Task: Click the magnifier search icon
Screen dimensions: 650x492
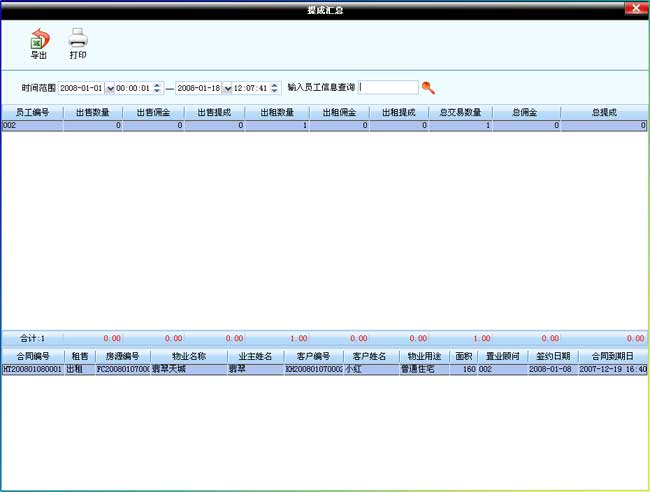Action: [428, 88]
